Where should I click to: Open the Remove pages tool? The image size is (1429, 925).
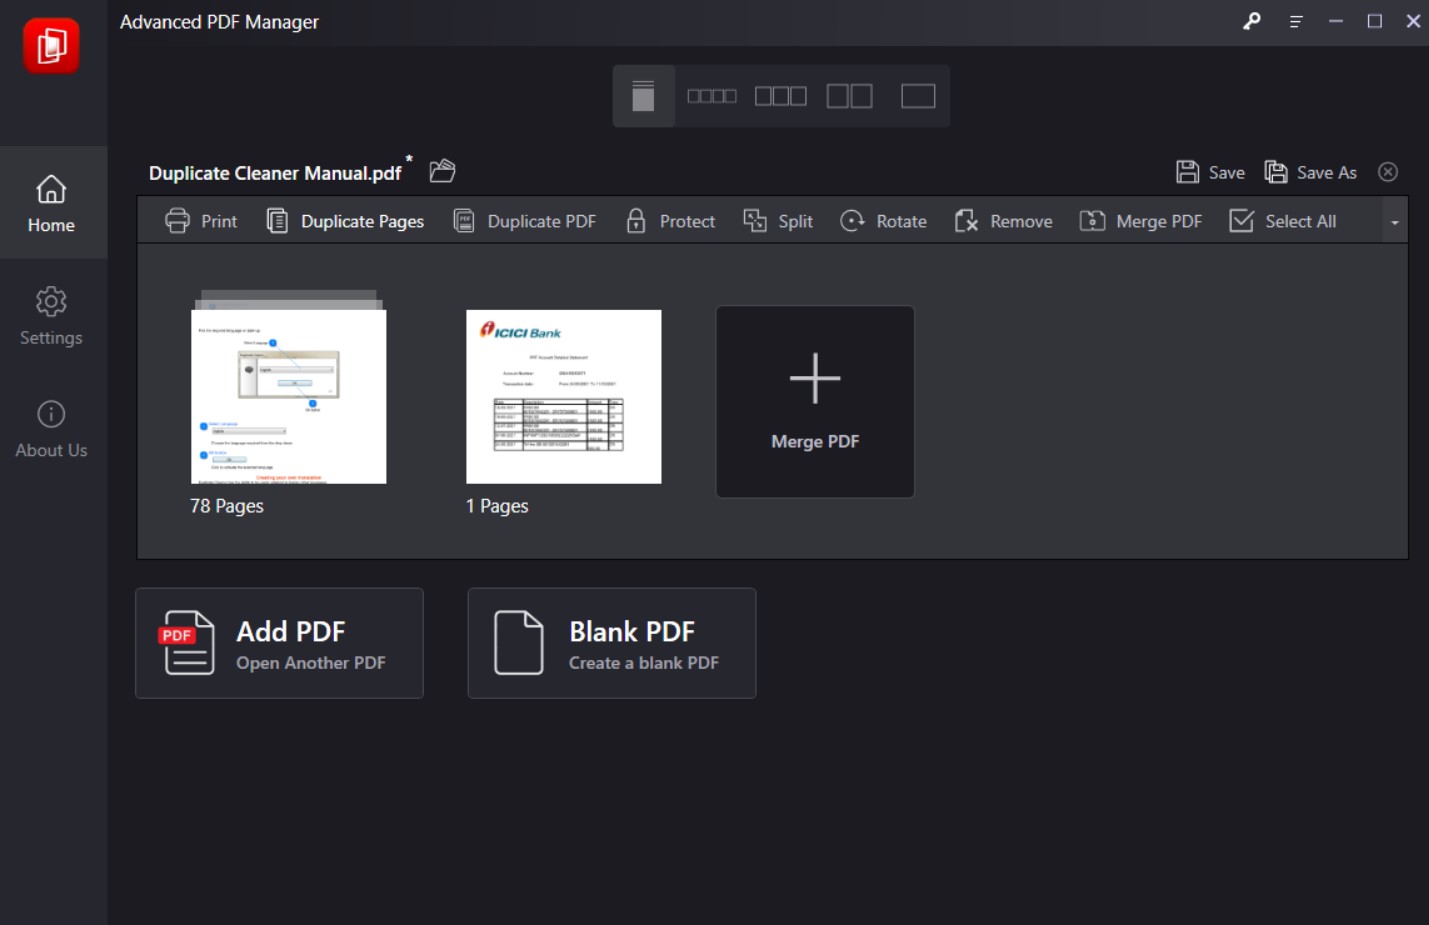click(1003, 221)
